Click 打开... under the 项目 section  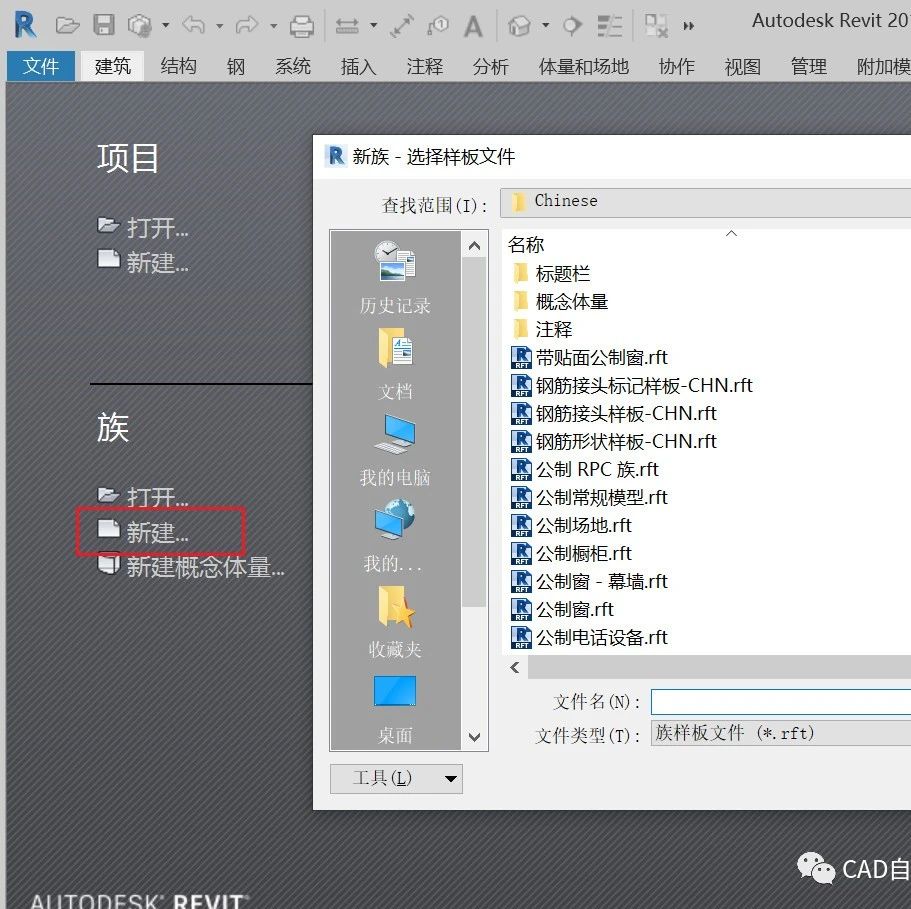coord(143,228)
